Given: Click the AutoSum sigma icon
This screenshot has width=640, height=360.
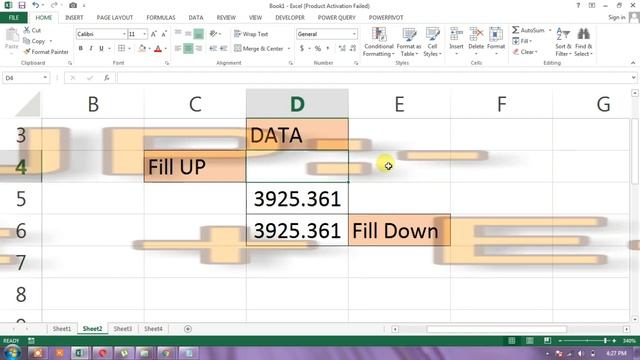Looking at the screenshot, I should pos(516,30).
